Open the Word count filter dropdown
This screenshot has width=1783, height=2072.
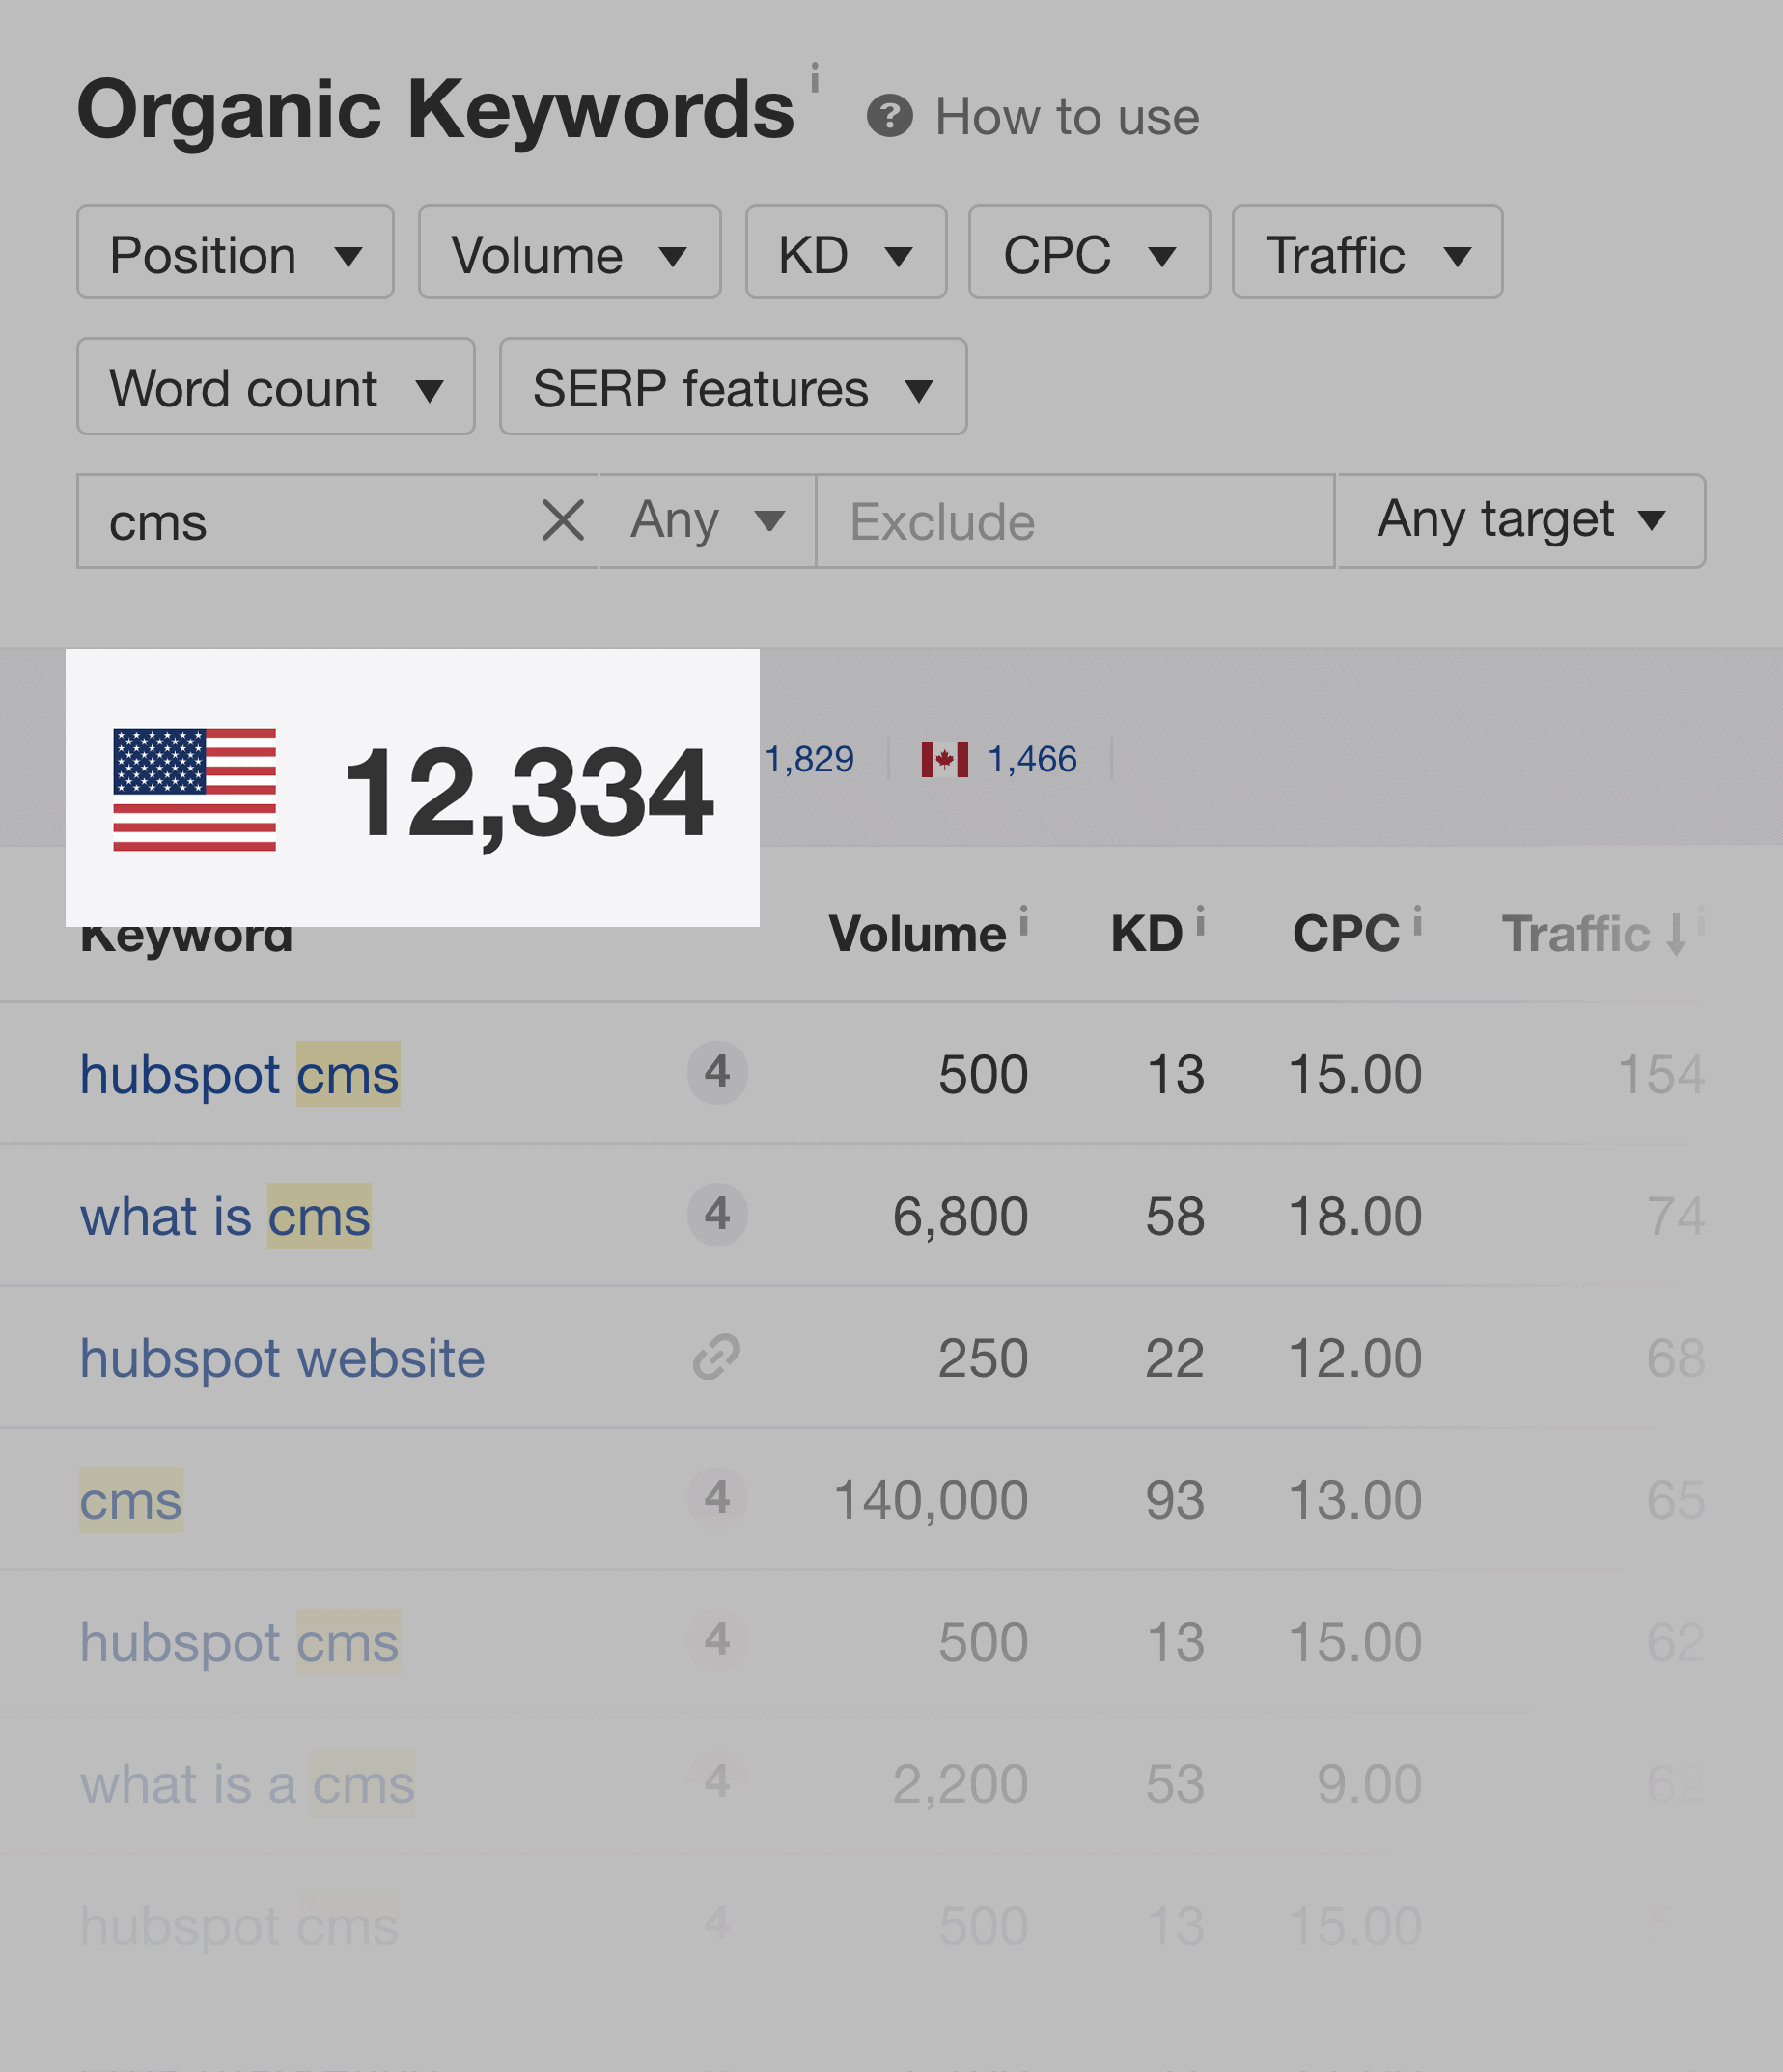(276, 386)
